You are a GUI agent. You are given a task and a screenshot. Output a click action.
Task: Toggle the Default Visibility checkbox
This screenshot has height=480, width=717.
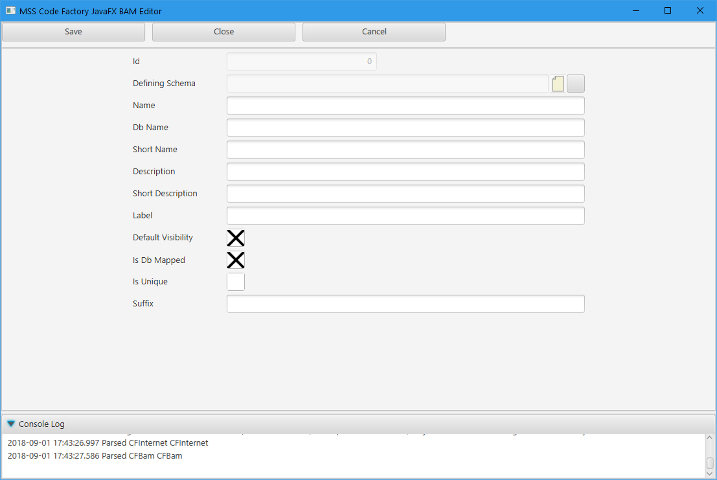coord(236,238)
